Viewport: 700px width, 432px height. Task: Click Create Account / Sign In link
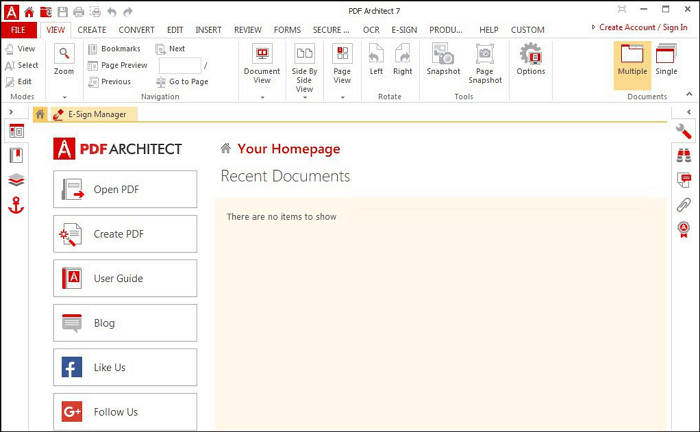point(643,28)
